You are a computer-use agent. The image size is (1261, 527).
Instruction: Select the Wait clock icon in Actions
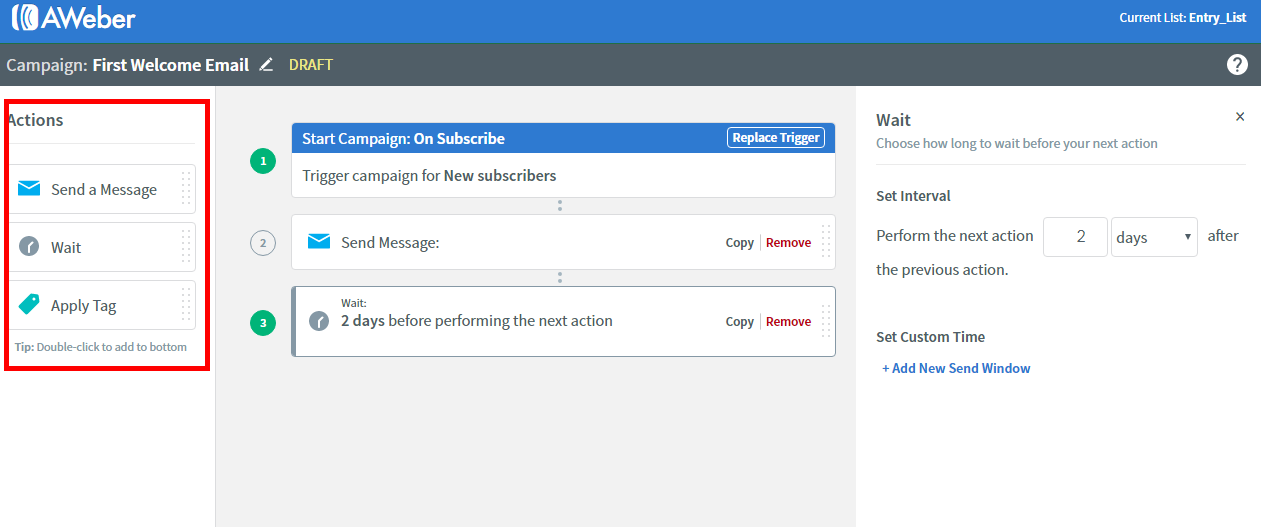(x=30, y=247)
